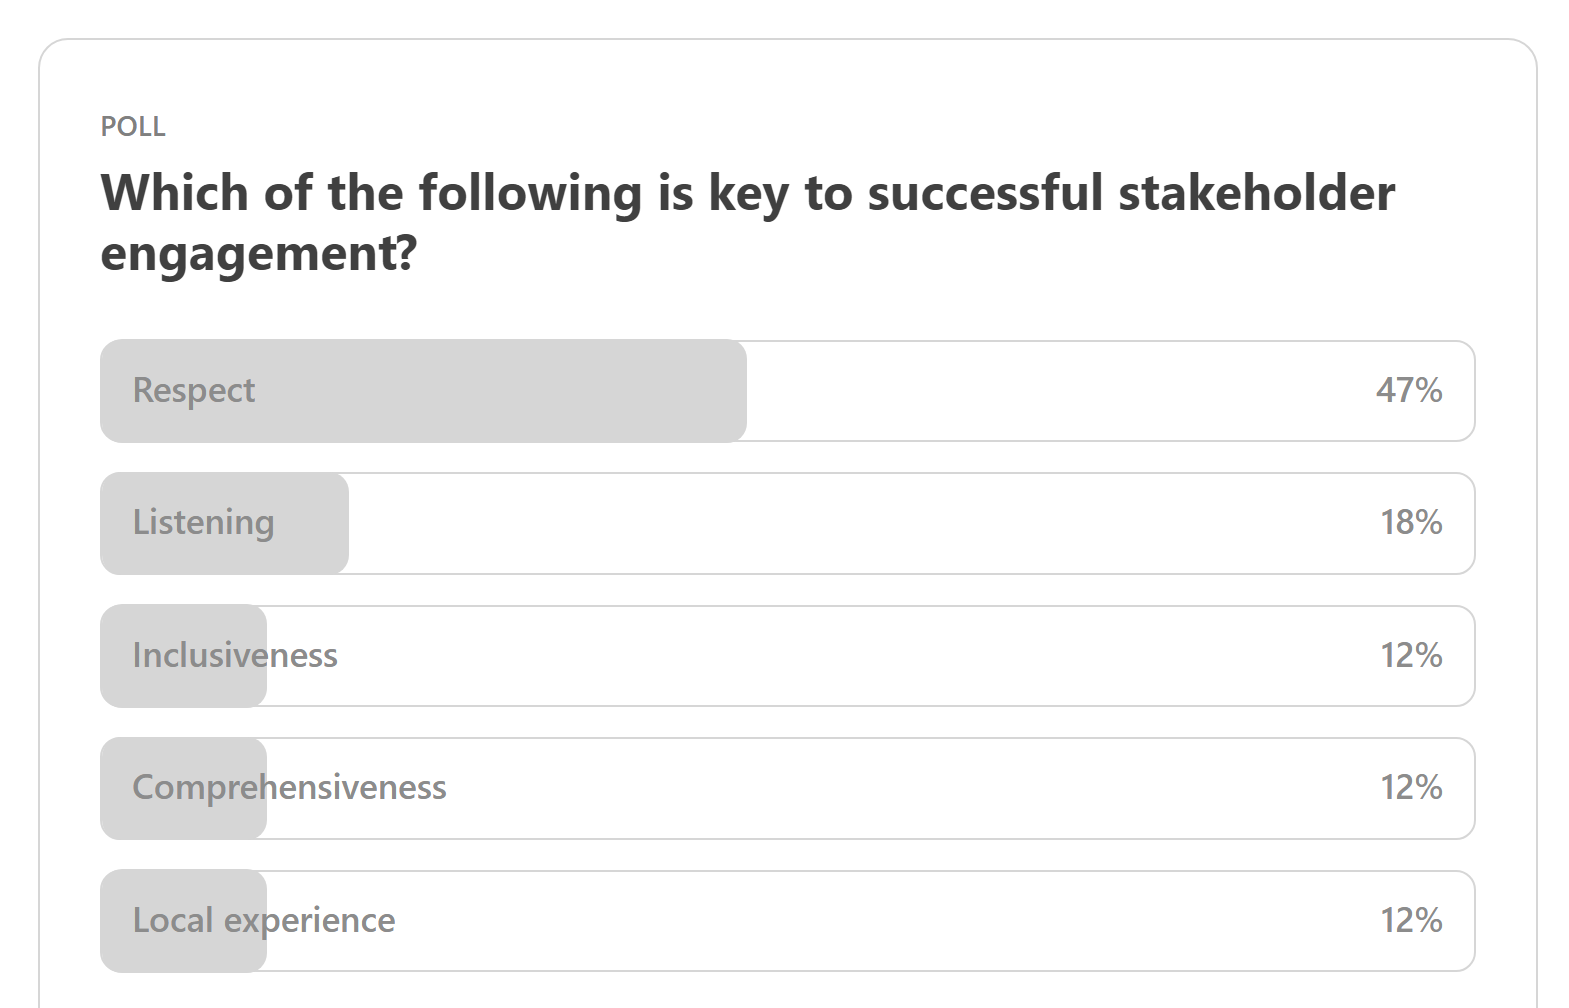The height and width of the screenshot is (1008, 1569).
Task: Click the 47% result for Respect
Action: [1408, 390]
